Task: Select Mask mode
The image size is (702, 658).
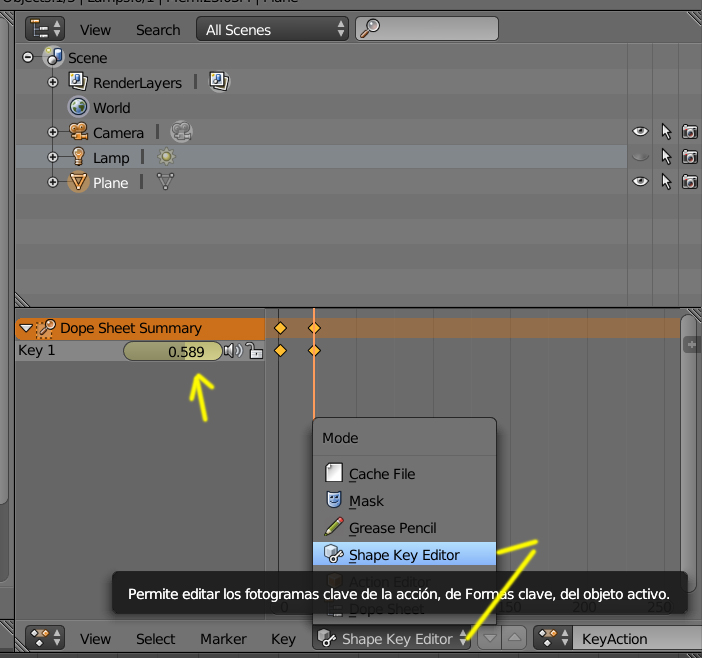Action: [x=405, y=500]
